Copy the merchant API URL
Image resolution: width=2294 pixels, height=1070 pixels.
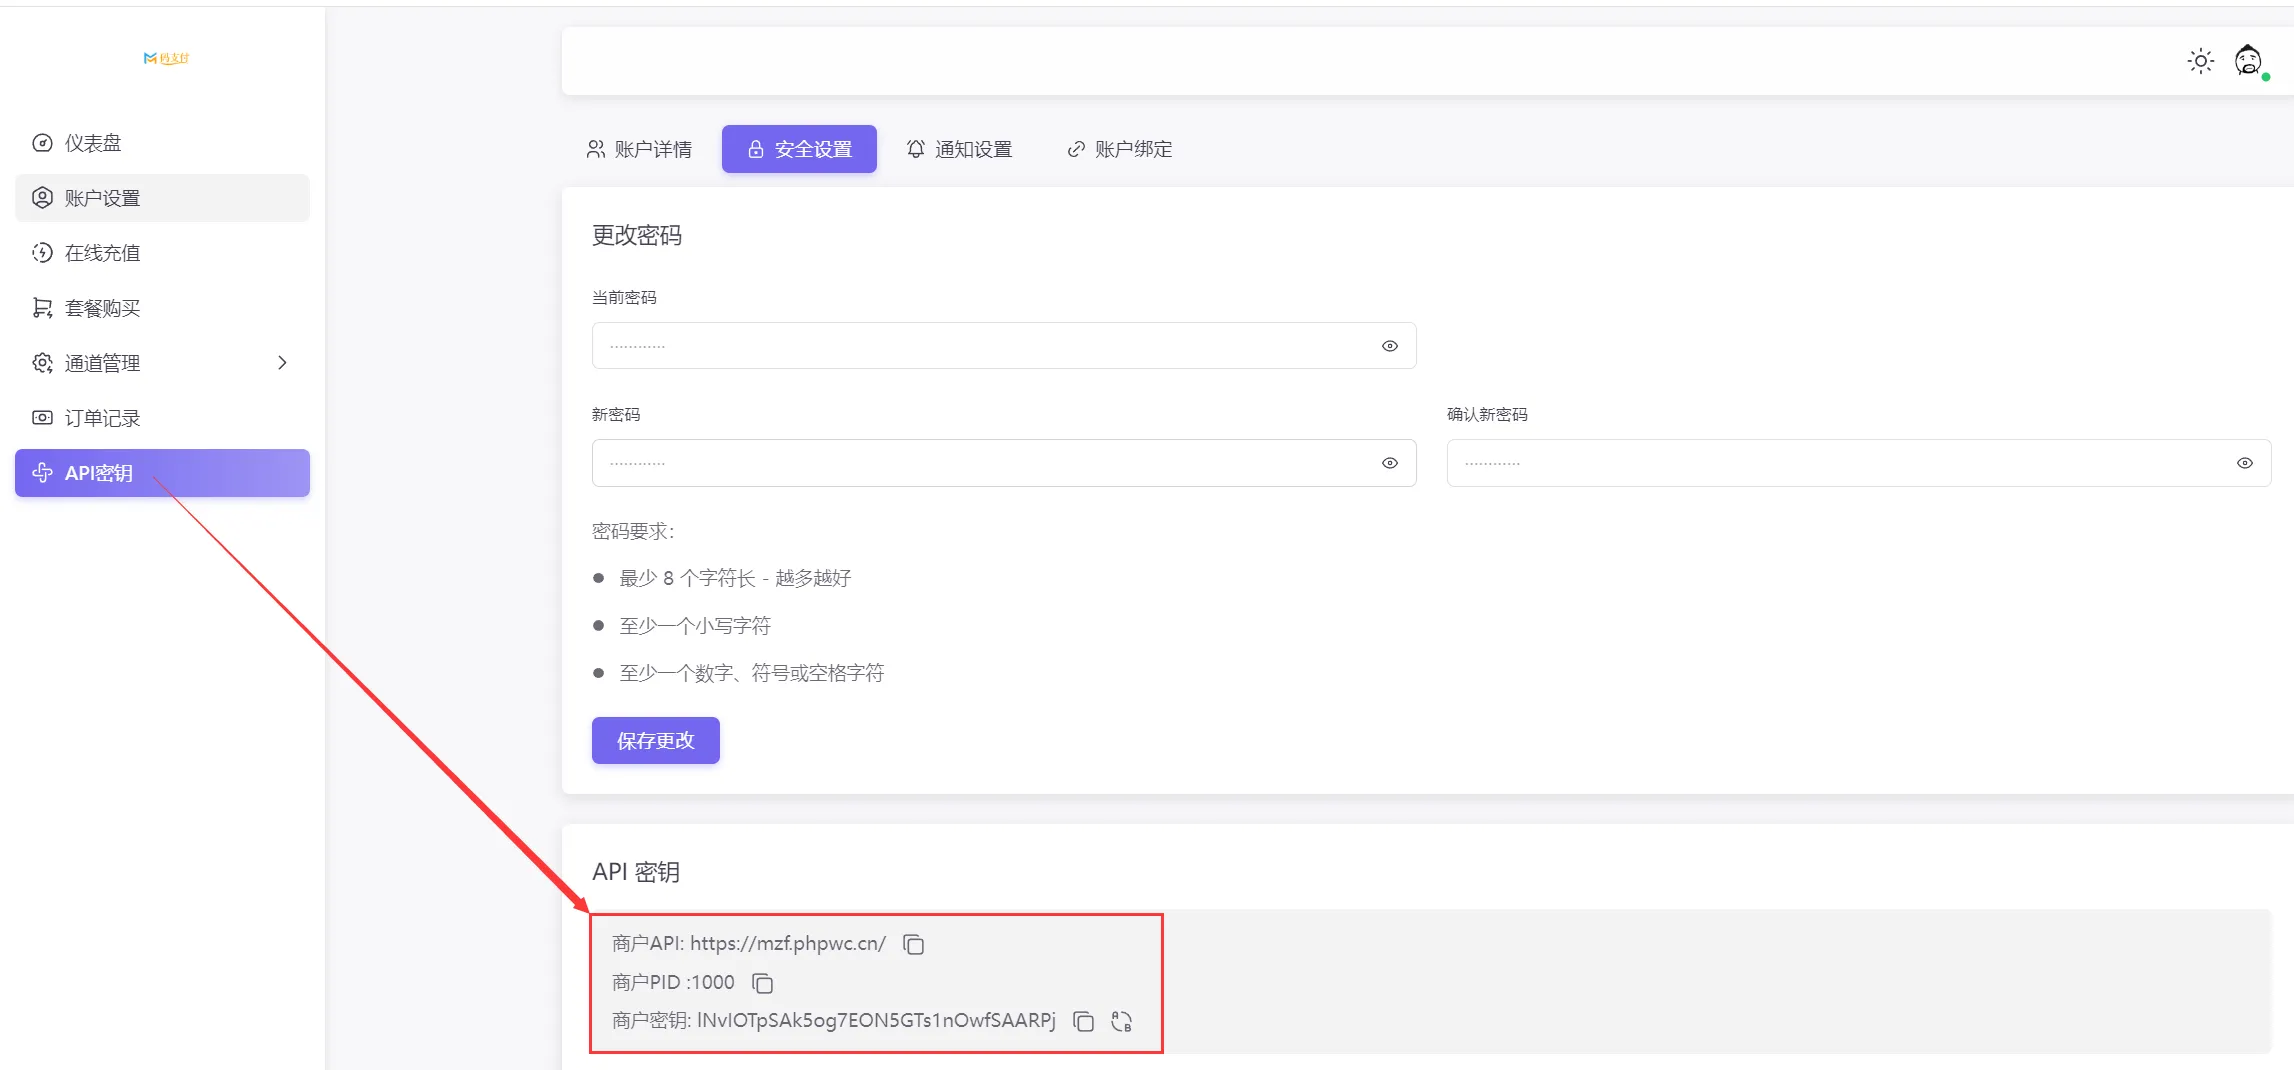pos(913,944)
